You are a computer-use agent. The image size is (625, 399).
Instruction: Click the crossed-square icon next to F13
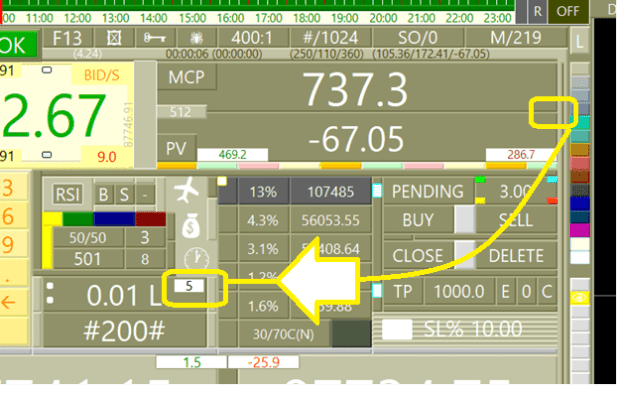(114, 38)
